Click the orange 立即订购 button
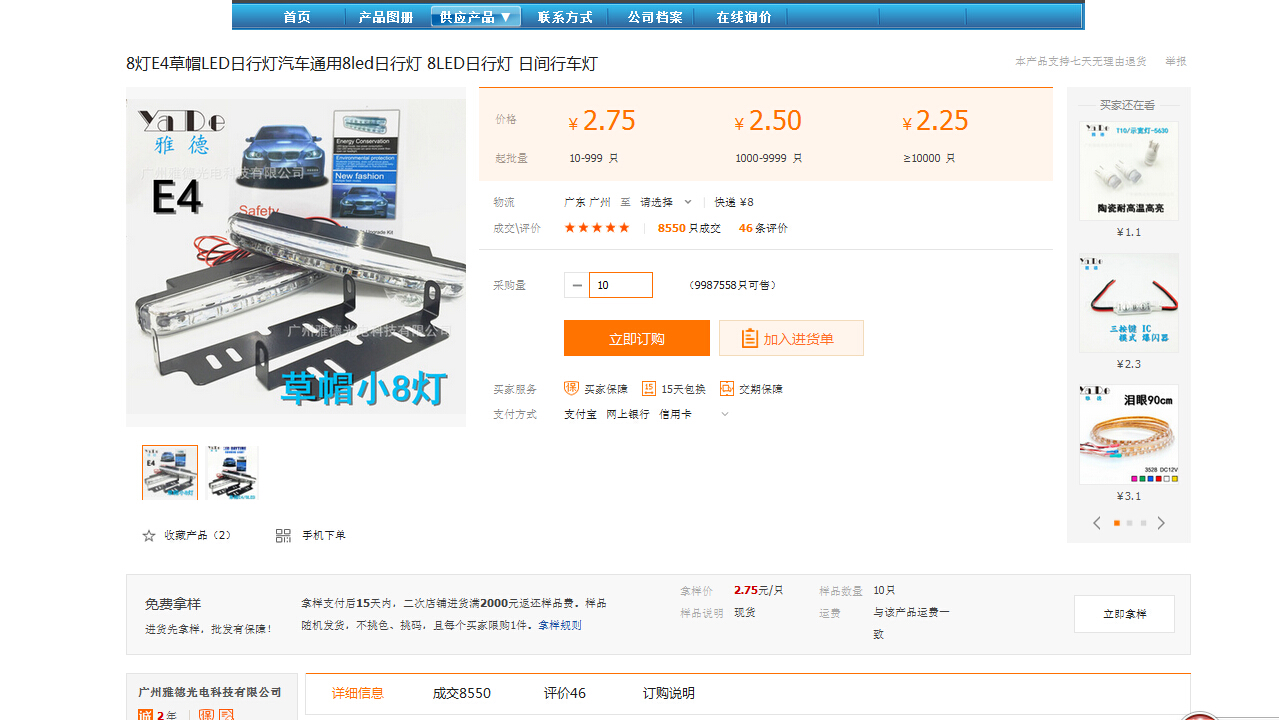Screen dimensions: 1279x720 pos(636,338)
